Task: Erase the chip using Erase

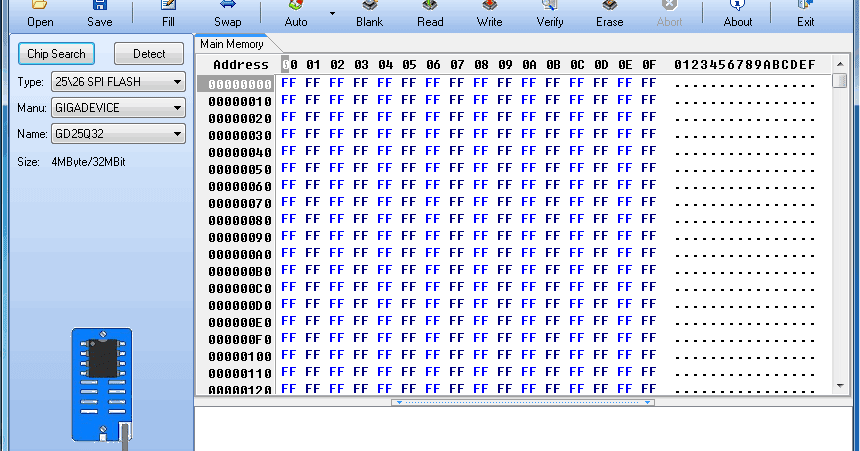Action: click(x=609, y=14)
